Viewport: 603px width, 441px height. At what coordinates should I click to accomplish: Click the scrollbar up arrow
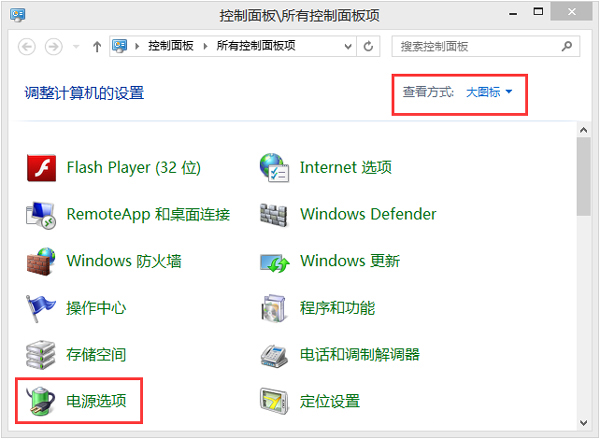583,130
